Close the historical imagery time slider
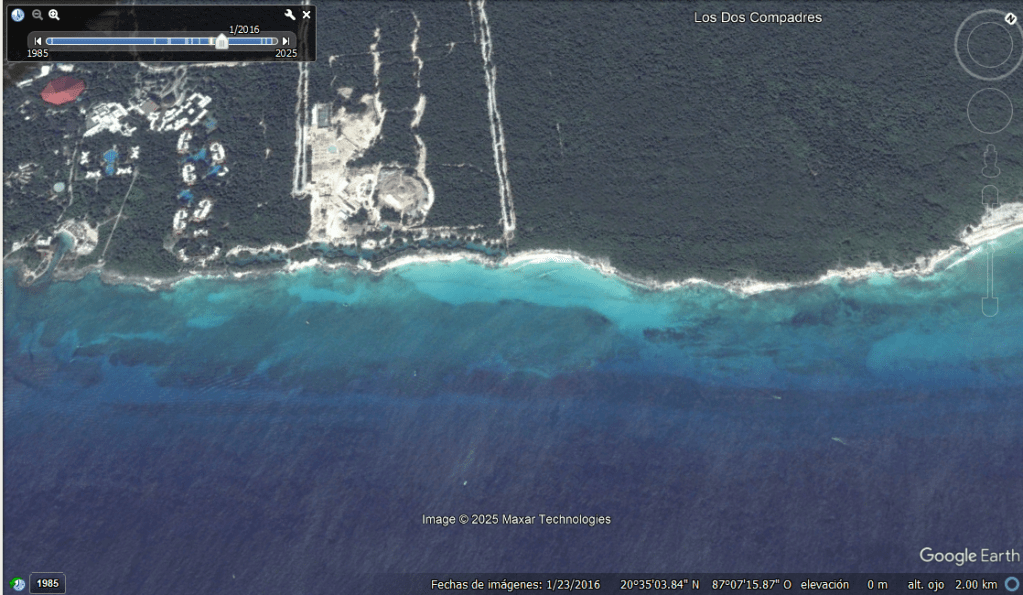Viewport: 1023px width, 595px height. pos(306,15)
